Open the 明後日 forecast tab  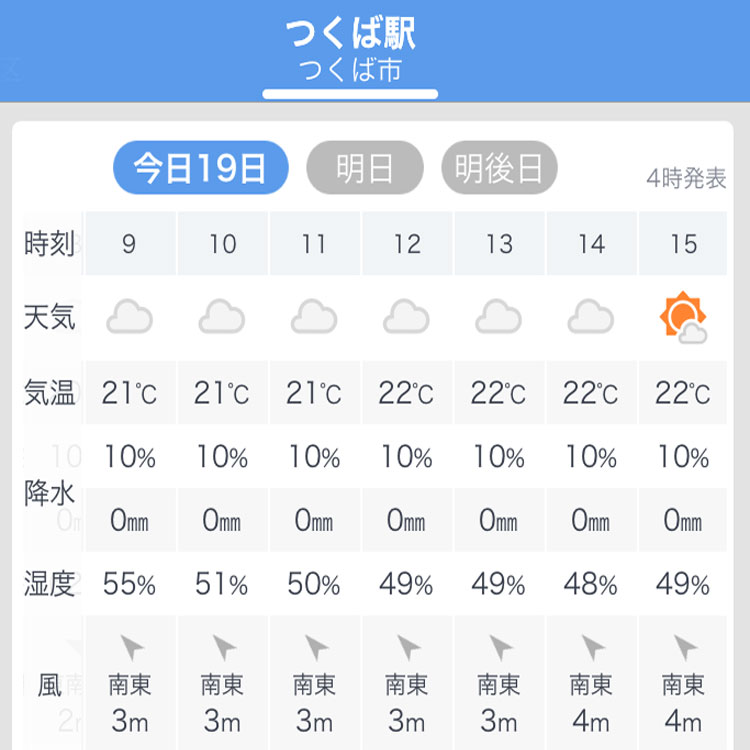tap(499, 167)
